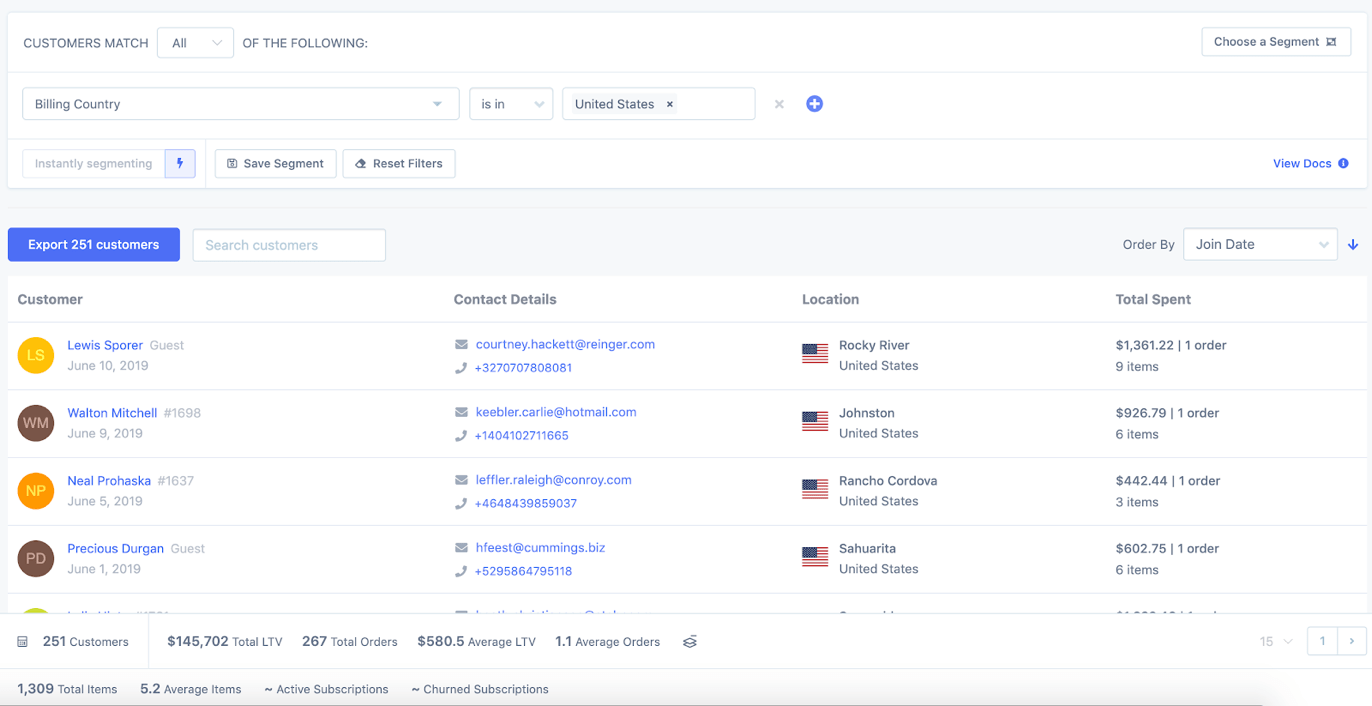1372x706 pixels.
Task: Open Walton Mitchell's customer profile
Action: point(112,412)
